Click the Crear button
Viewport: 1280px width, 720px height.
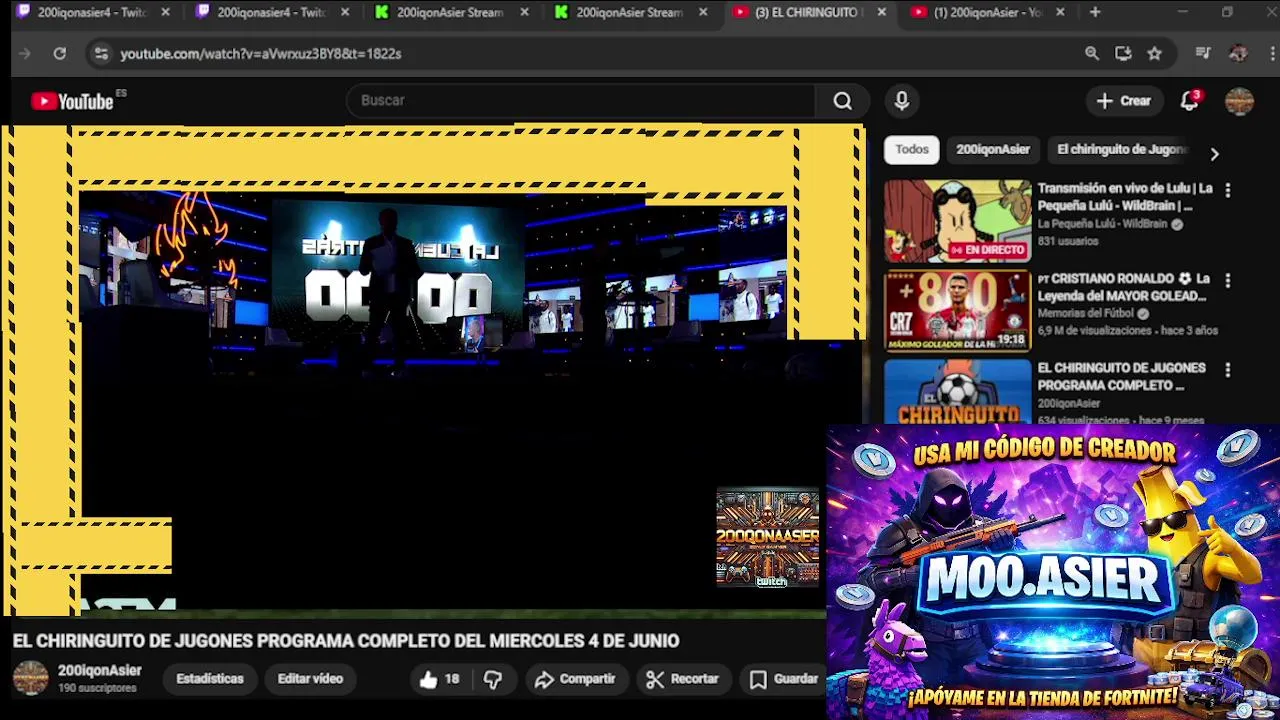point(1124,101)
